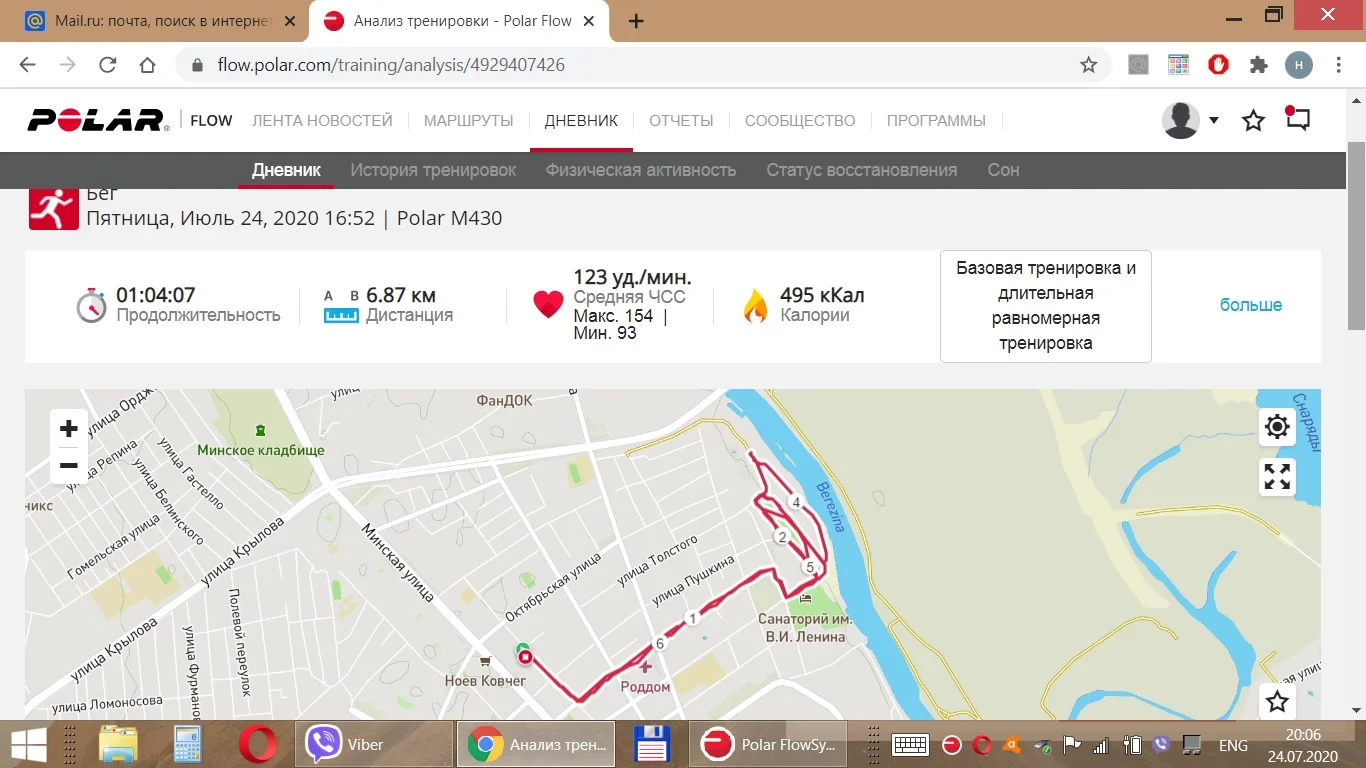Open the notifications chat icon in header
Image resolution: width=1366 pixels, height=768 pixels.
[x=1297, y=119]
